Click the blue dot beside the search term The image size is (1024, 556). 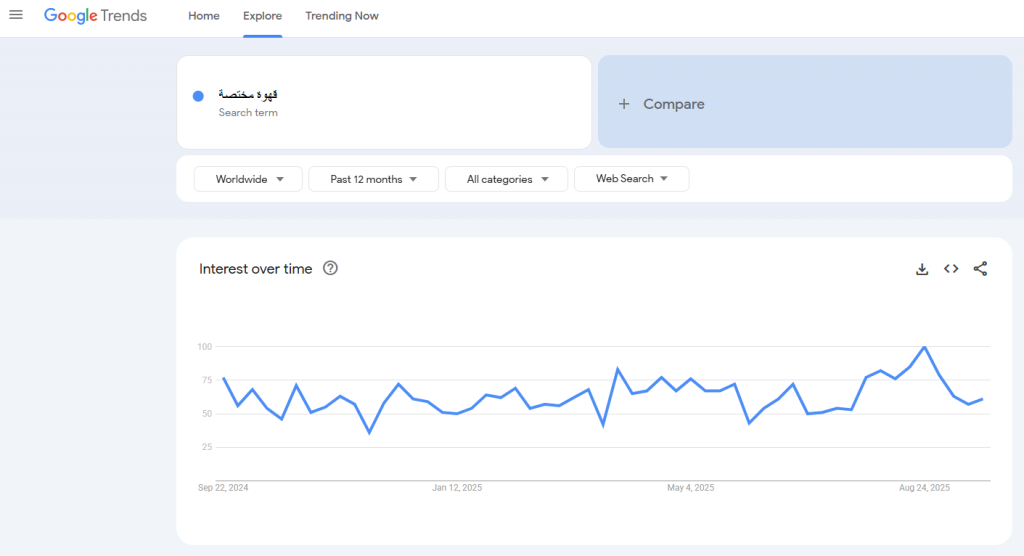pyautogui.click(x=198, y=96)
